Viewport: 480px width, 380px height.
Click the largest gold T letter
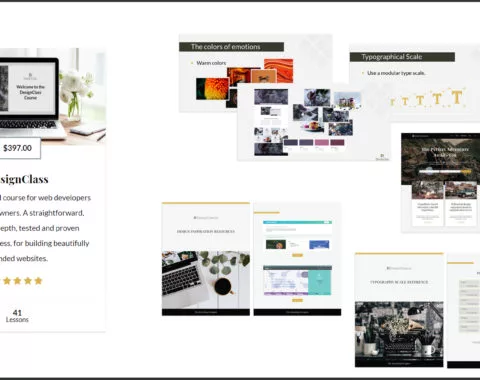pyautogui.click(x=457, y=97)
